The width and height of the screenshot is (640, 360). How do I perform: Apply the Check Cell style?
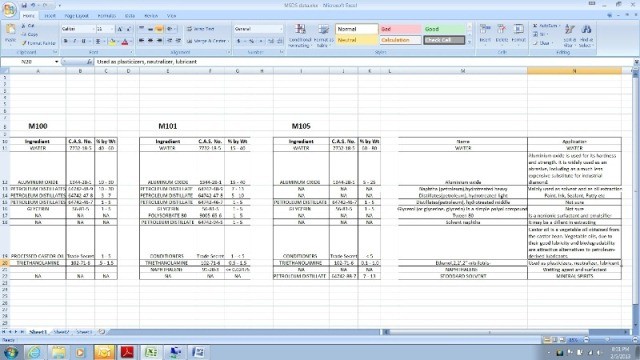(x=444, y=40)
